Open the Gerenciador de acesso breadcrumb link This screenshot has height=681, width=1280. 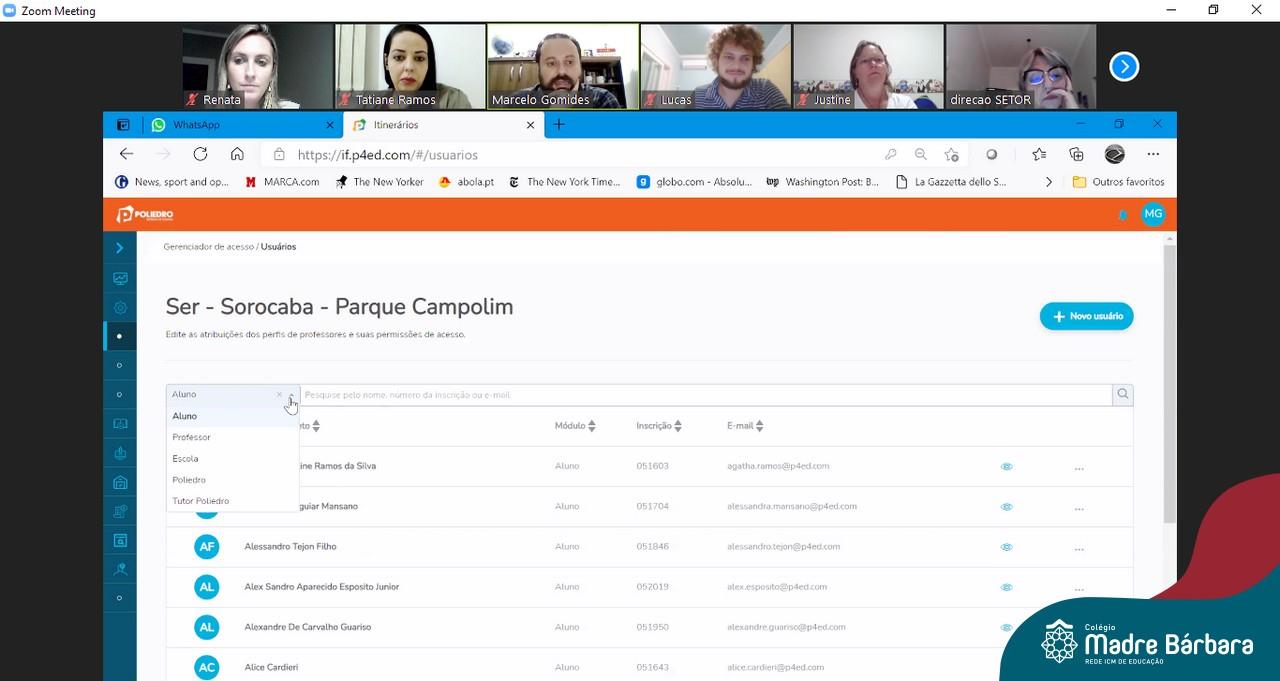click(208, 247)
